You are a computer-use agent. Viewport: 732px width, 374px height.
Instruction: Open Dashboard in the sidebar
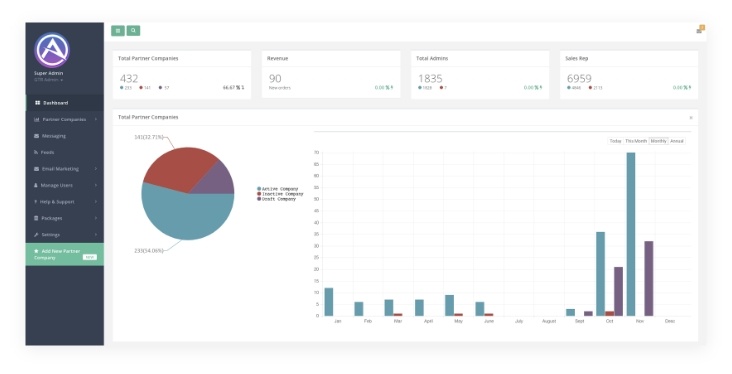point(65,103)
